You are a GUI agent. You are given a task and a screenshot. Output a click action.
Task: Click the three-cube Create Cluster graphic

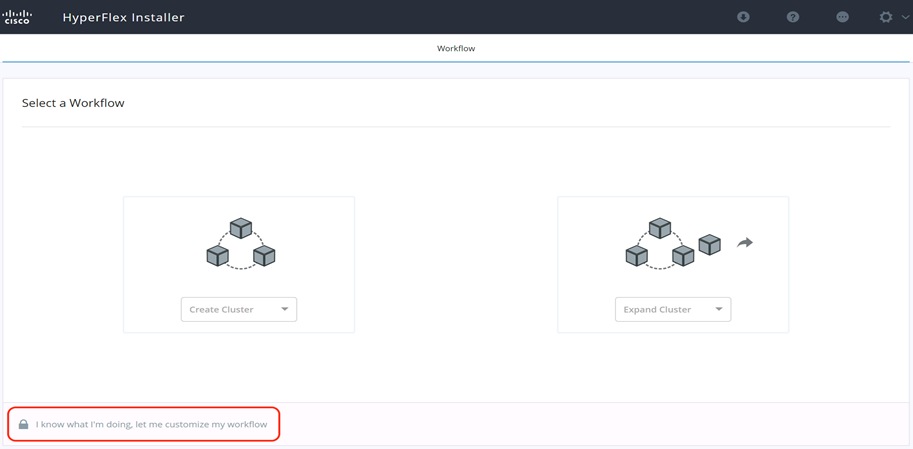coord(240,243)
